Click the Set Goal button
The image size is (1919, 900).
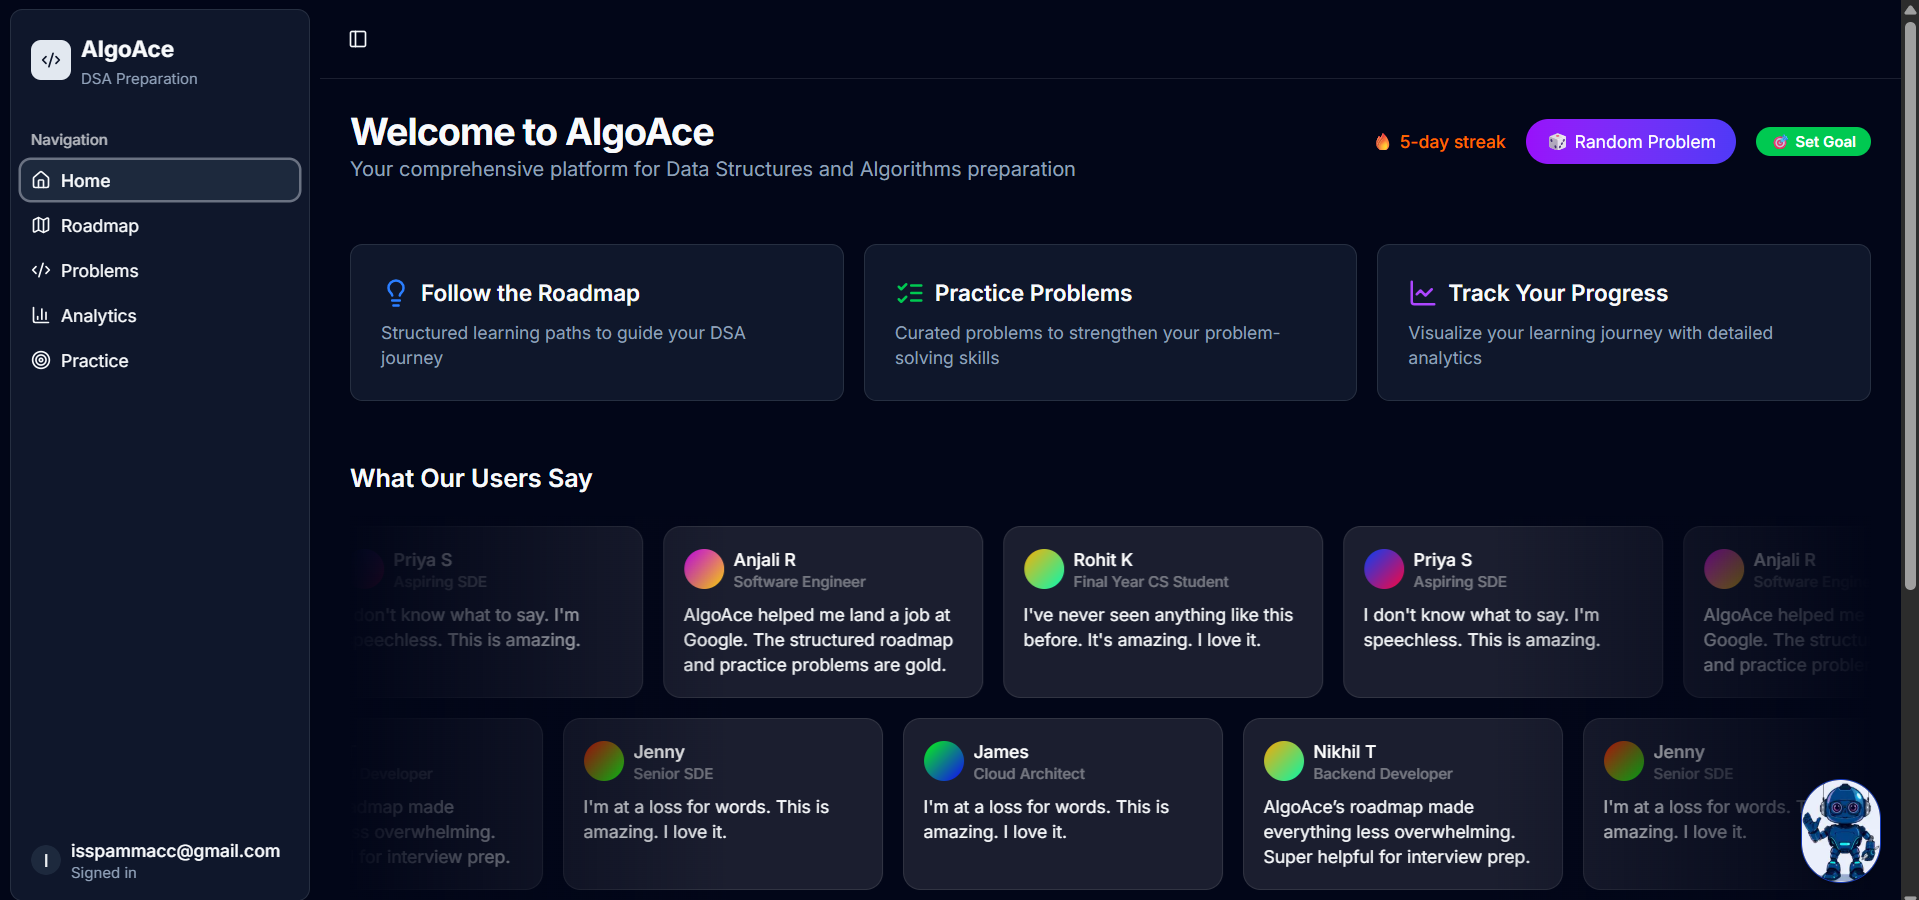[1813, 142]
